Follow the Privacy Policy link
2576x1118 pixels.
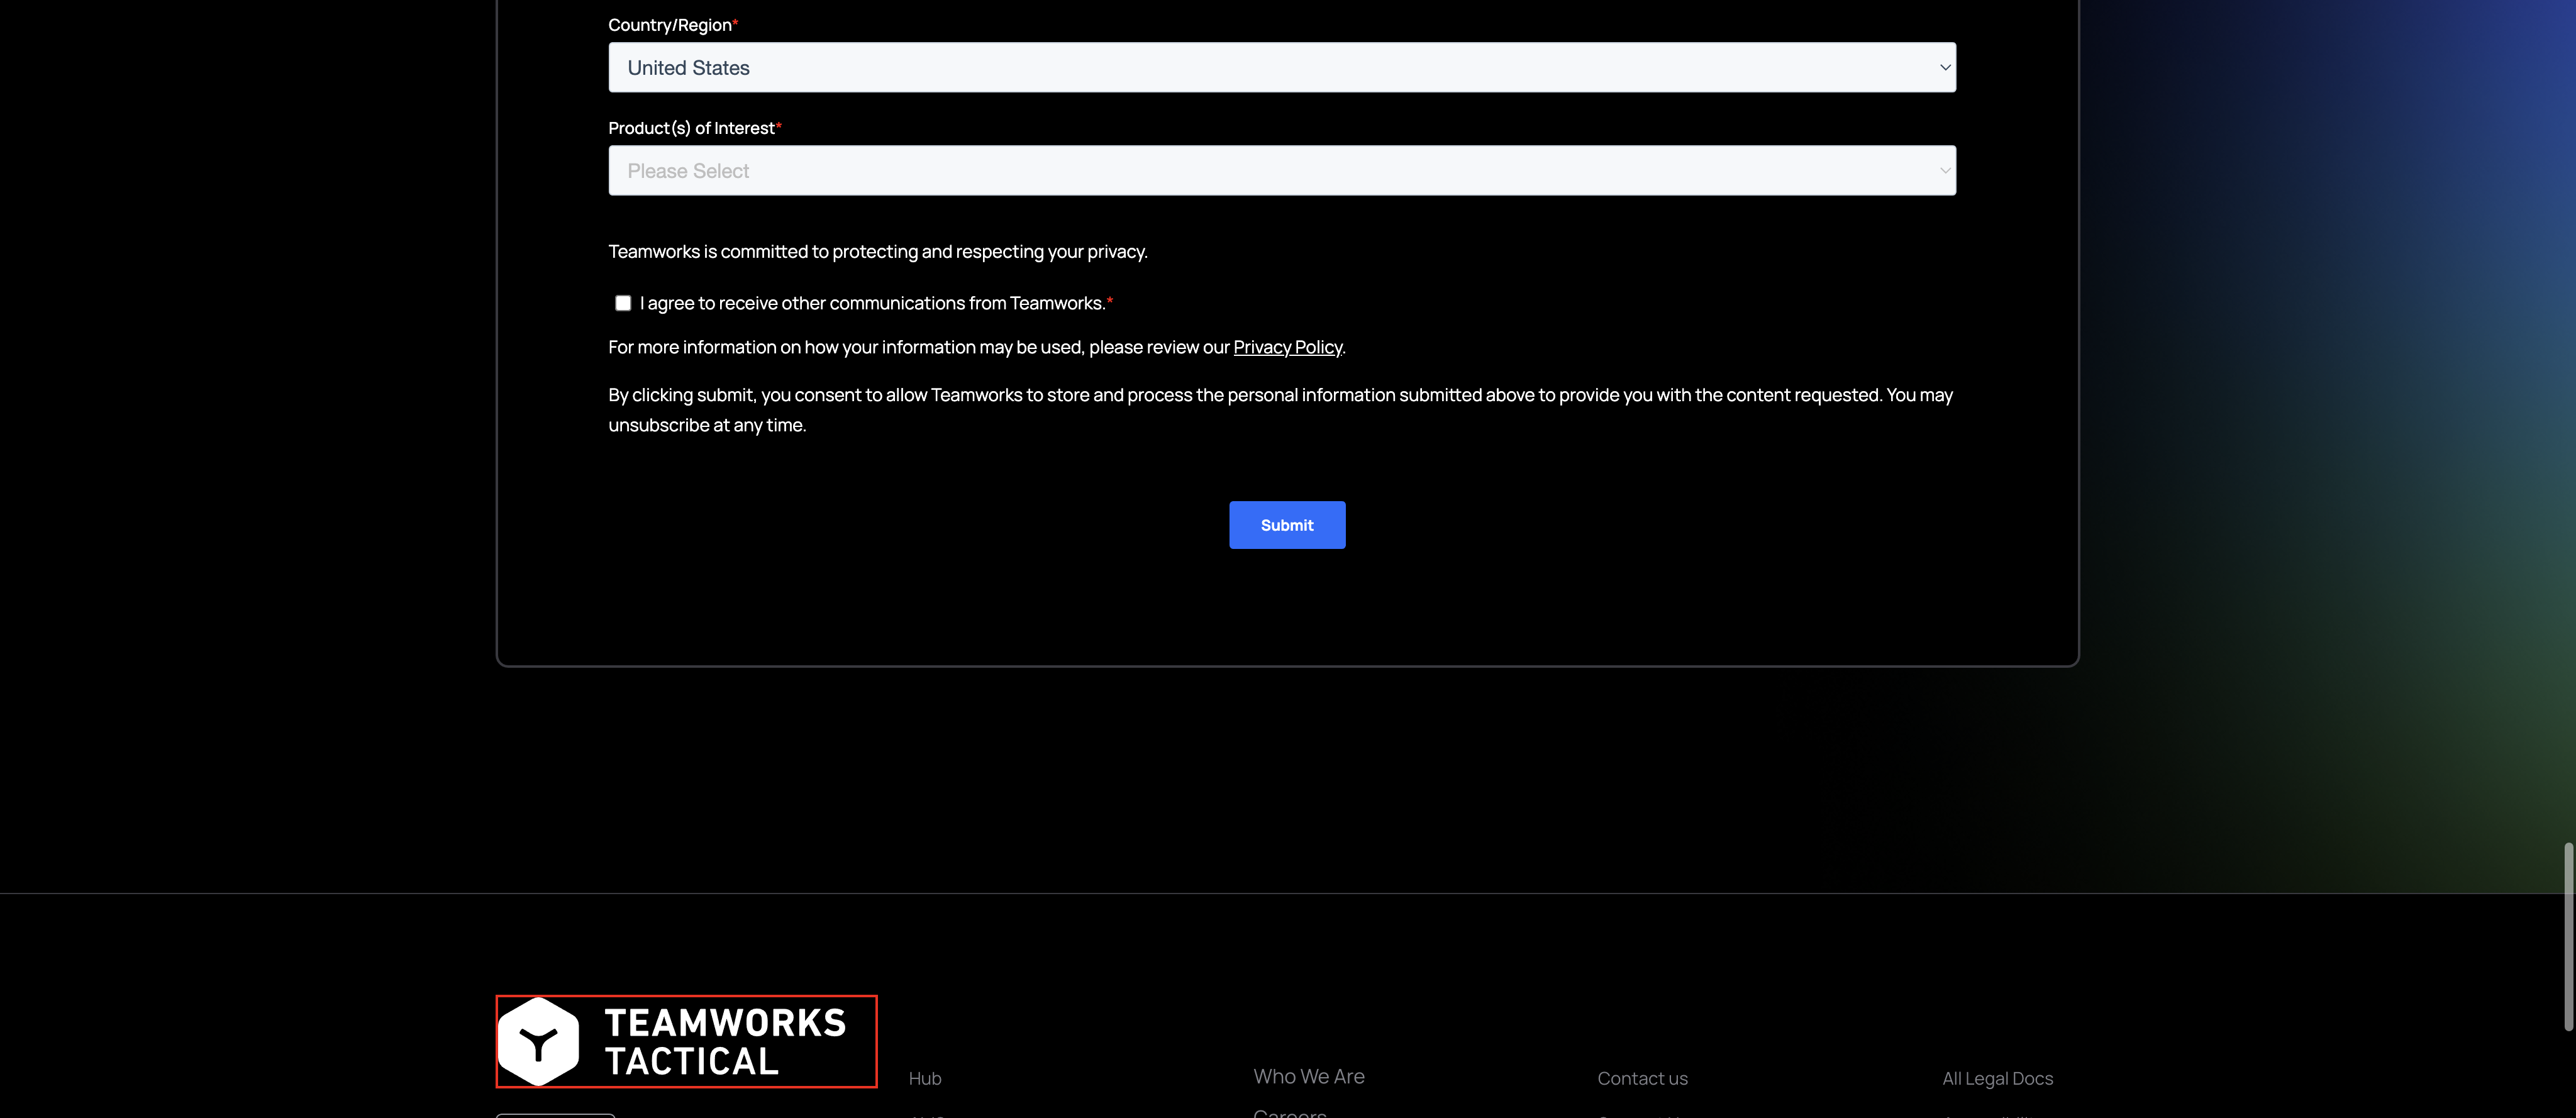point(1287,347)
